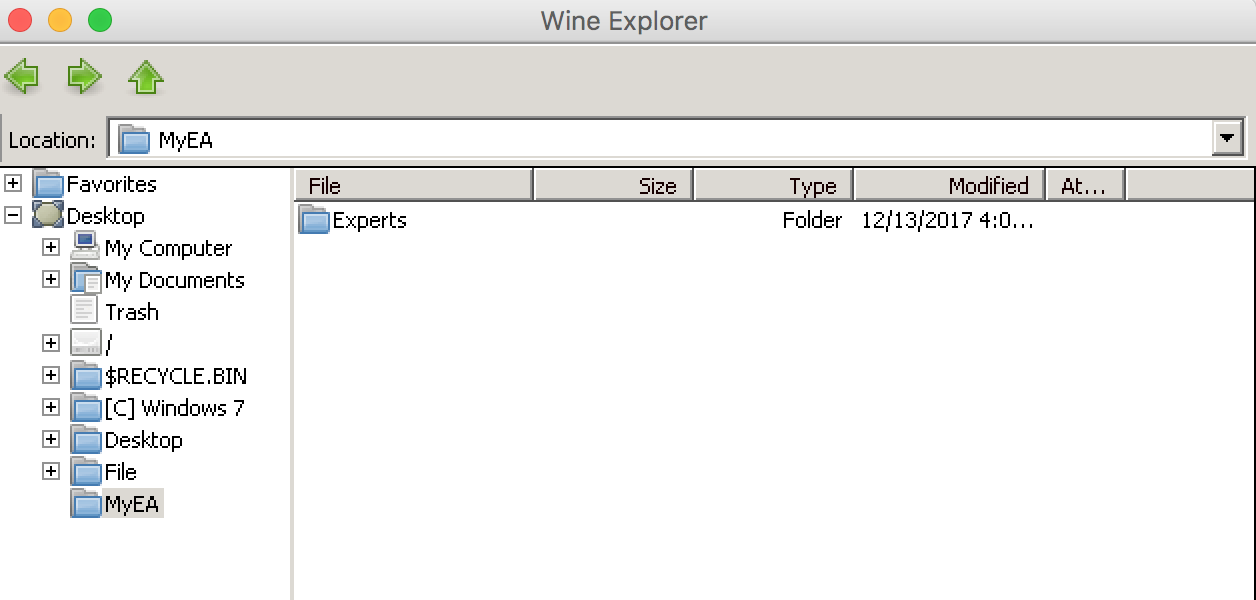Screen dimensions: 1256x600
Task: Select the Desktop subfolder in tree
Action: point(143,440)
